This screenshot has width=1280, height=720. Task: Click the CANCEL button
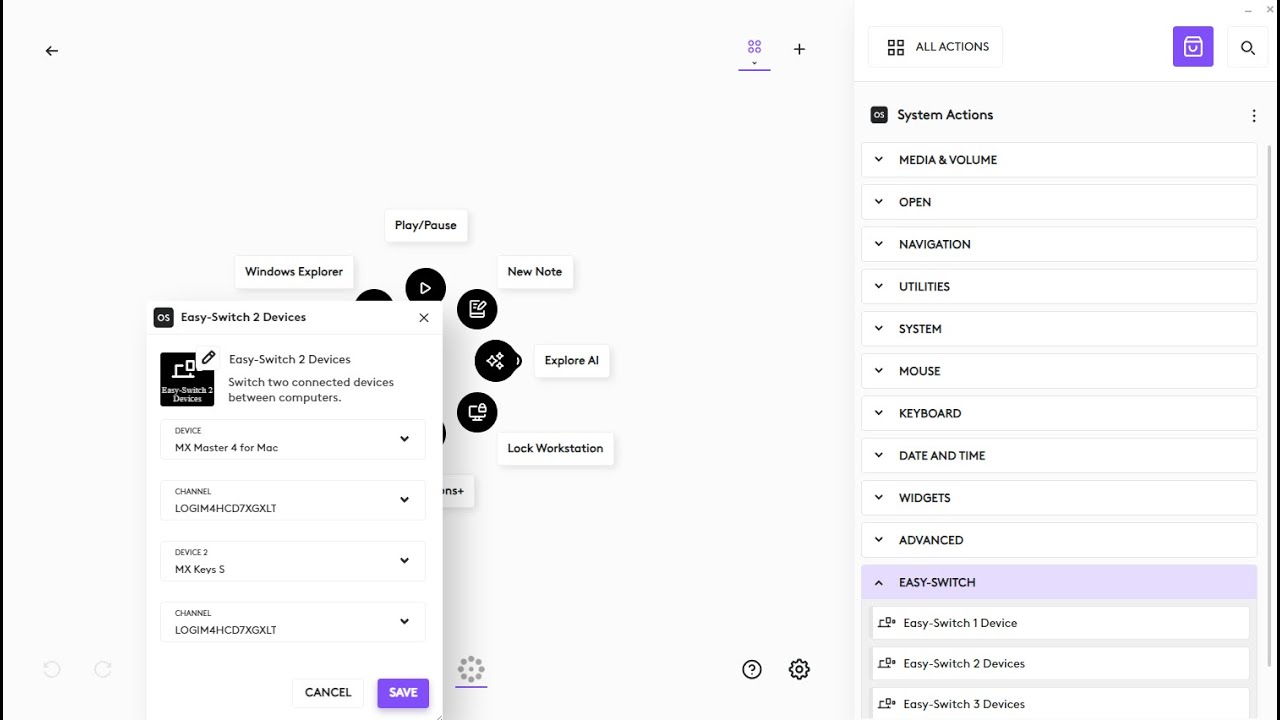click(328, 692)
